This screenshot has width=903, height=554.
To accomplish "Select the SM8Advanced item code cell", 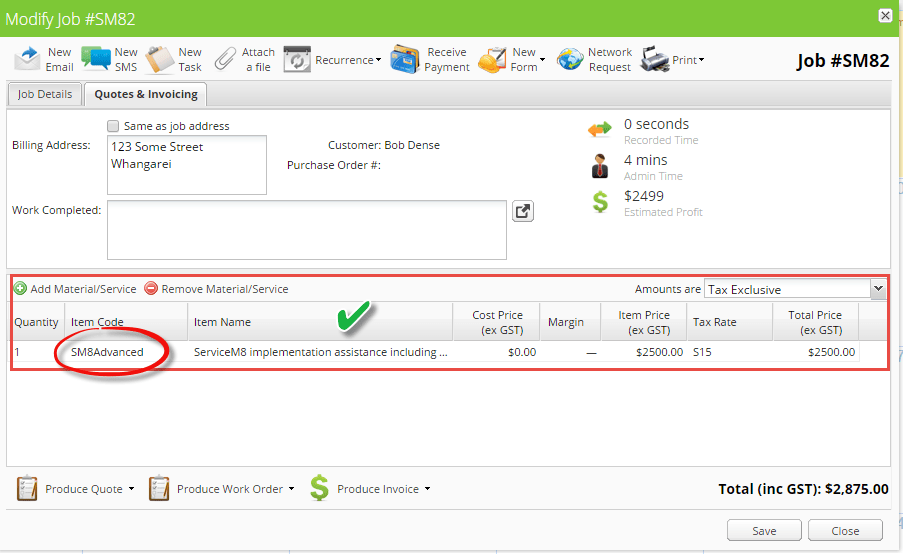I will [x=107, y=352].
